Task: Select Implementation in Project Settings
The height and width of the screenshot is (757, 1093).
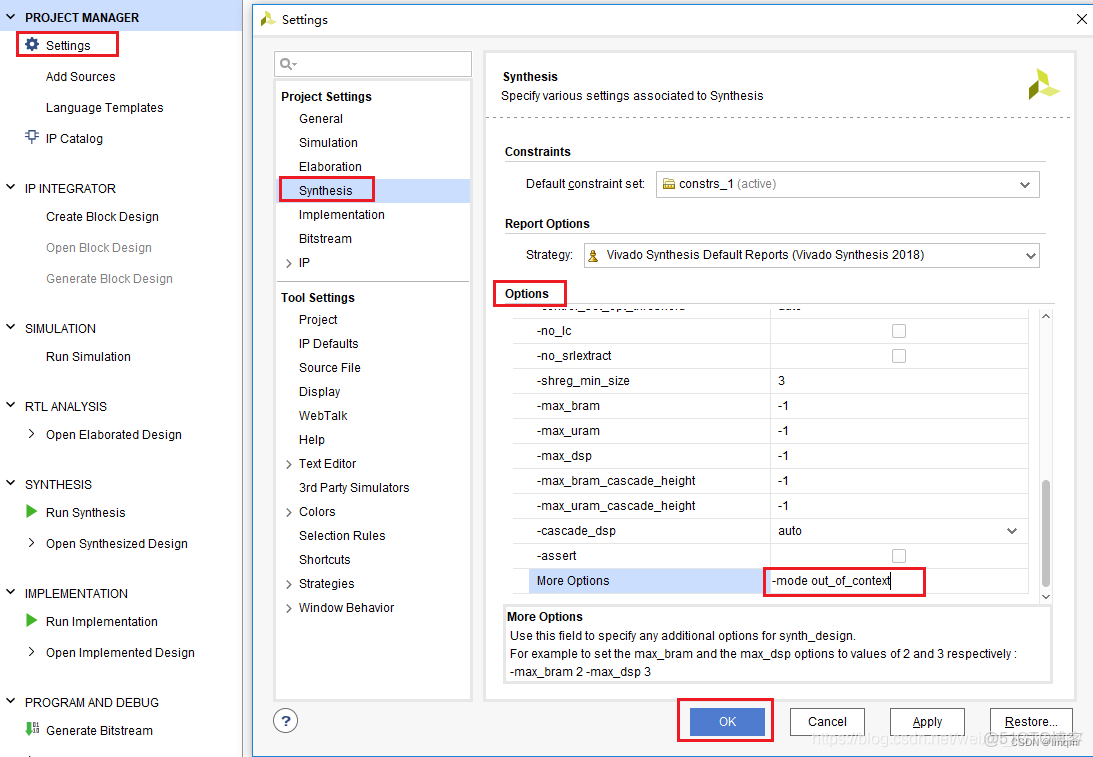Action: (342, 215)
